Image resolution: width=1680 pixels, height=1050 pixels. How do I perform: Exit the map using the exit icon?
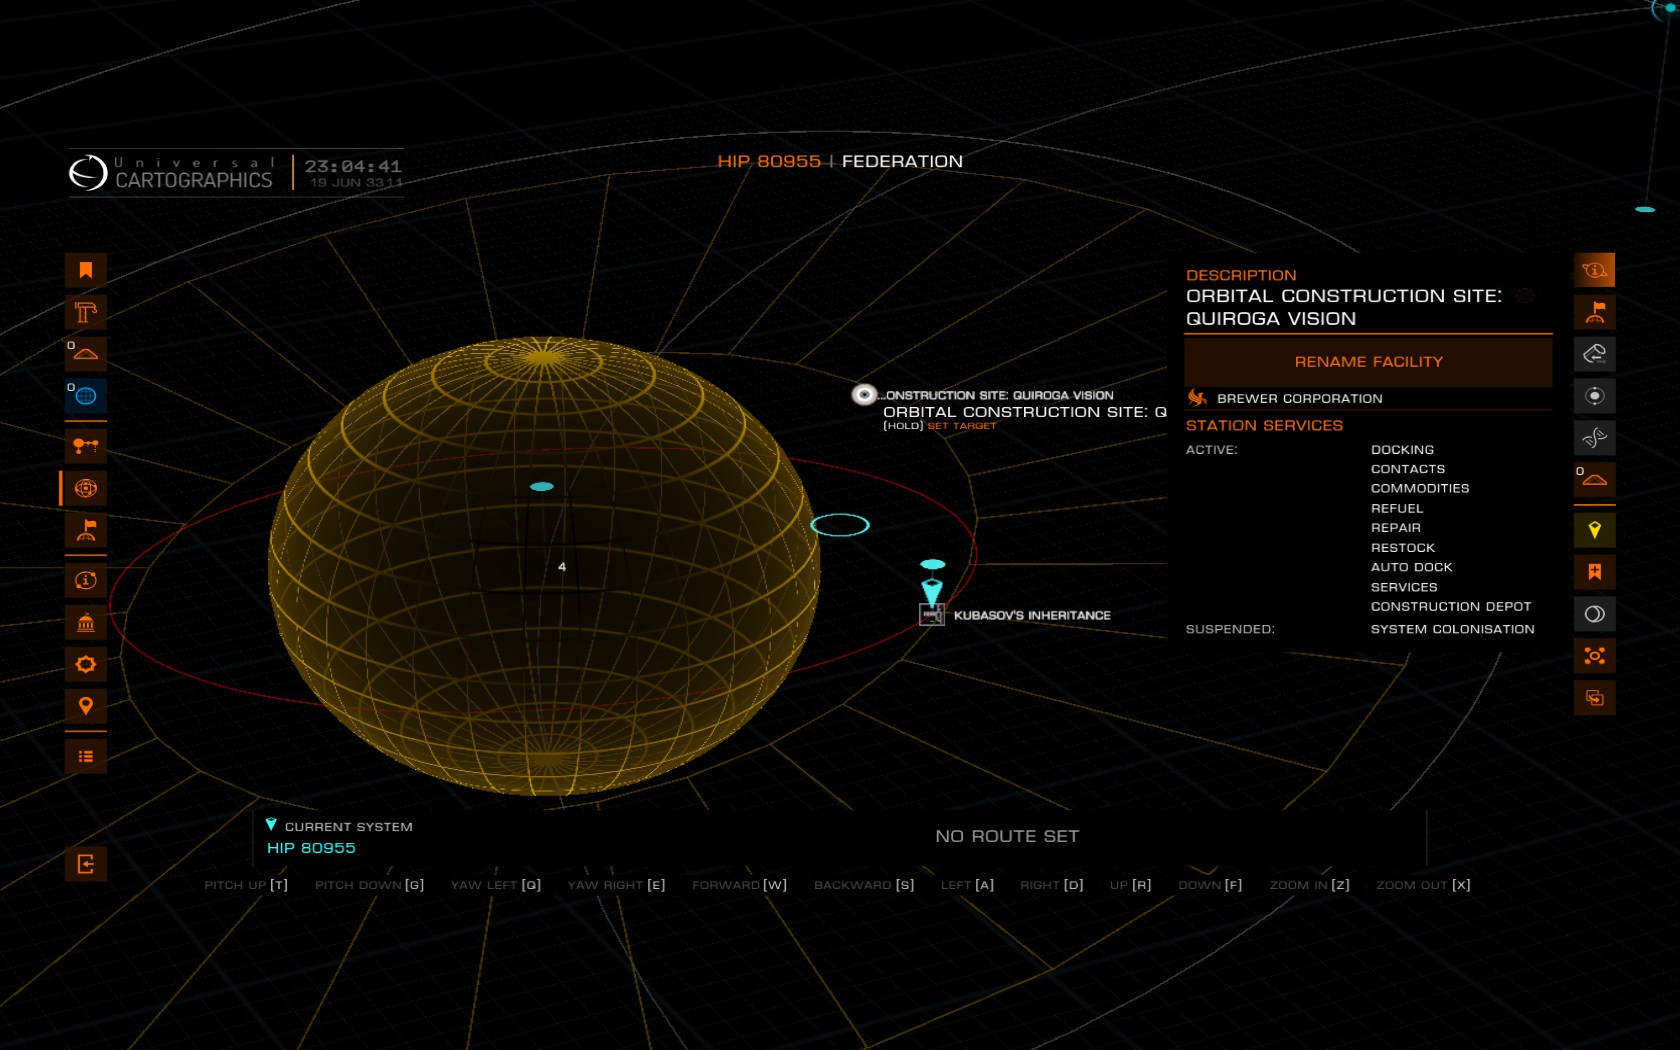86,864
